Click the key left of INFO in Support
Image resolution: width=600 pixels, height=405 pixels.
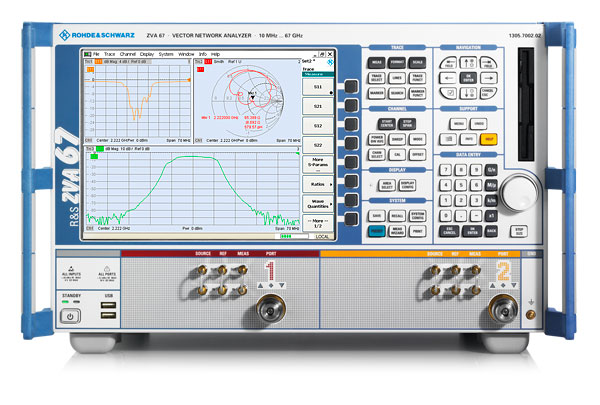(448, 139)
